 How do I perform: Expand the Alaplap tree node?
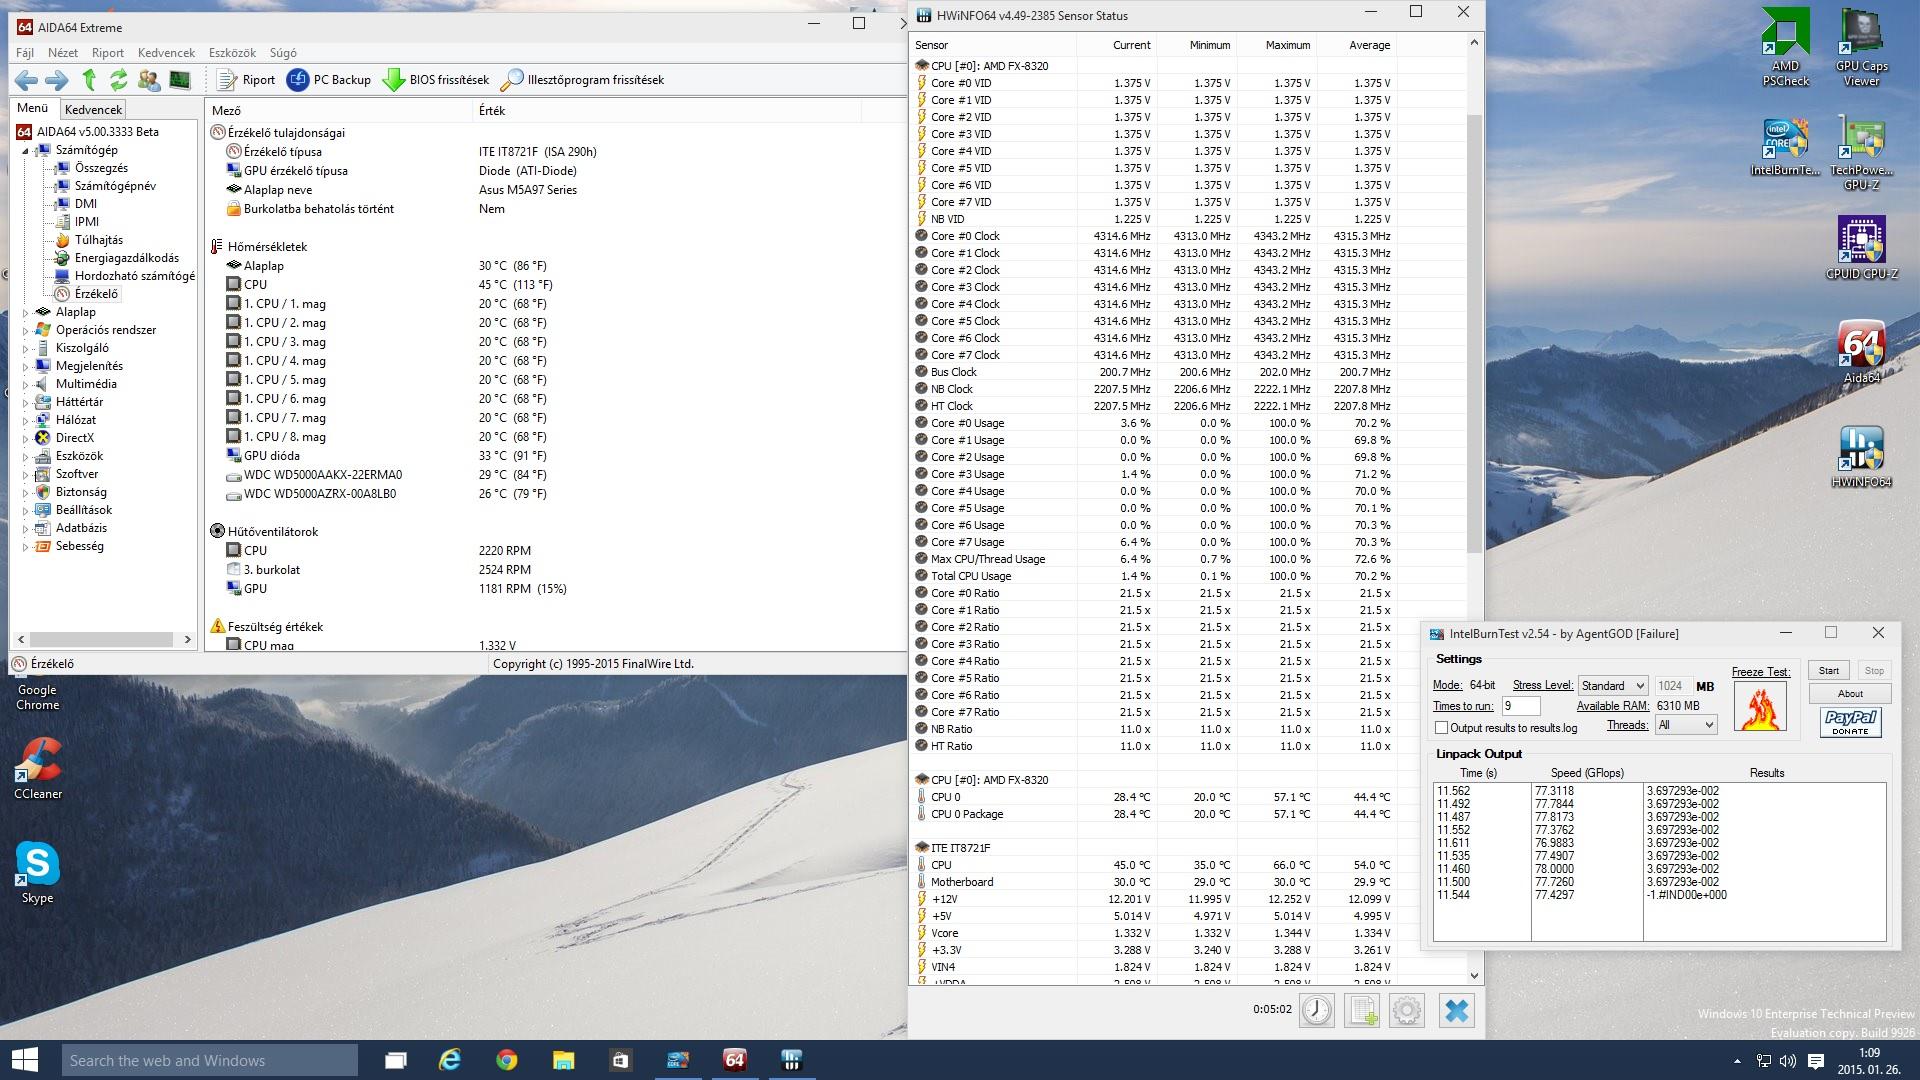[x=26, y=312]
